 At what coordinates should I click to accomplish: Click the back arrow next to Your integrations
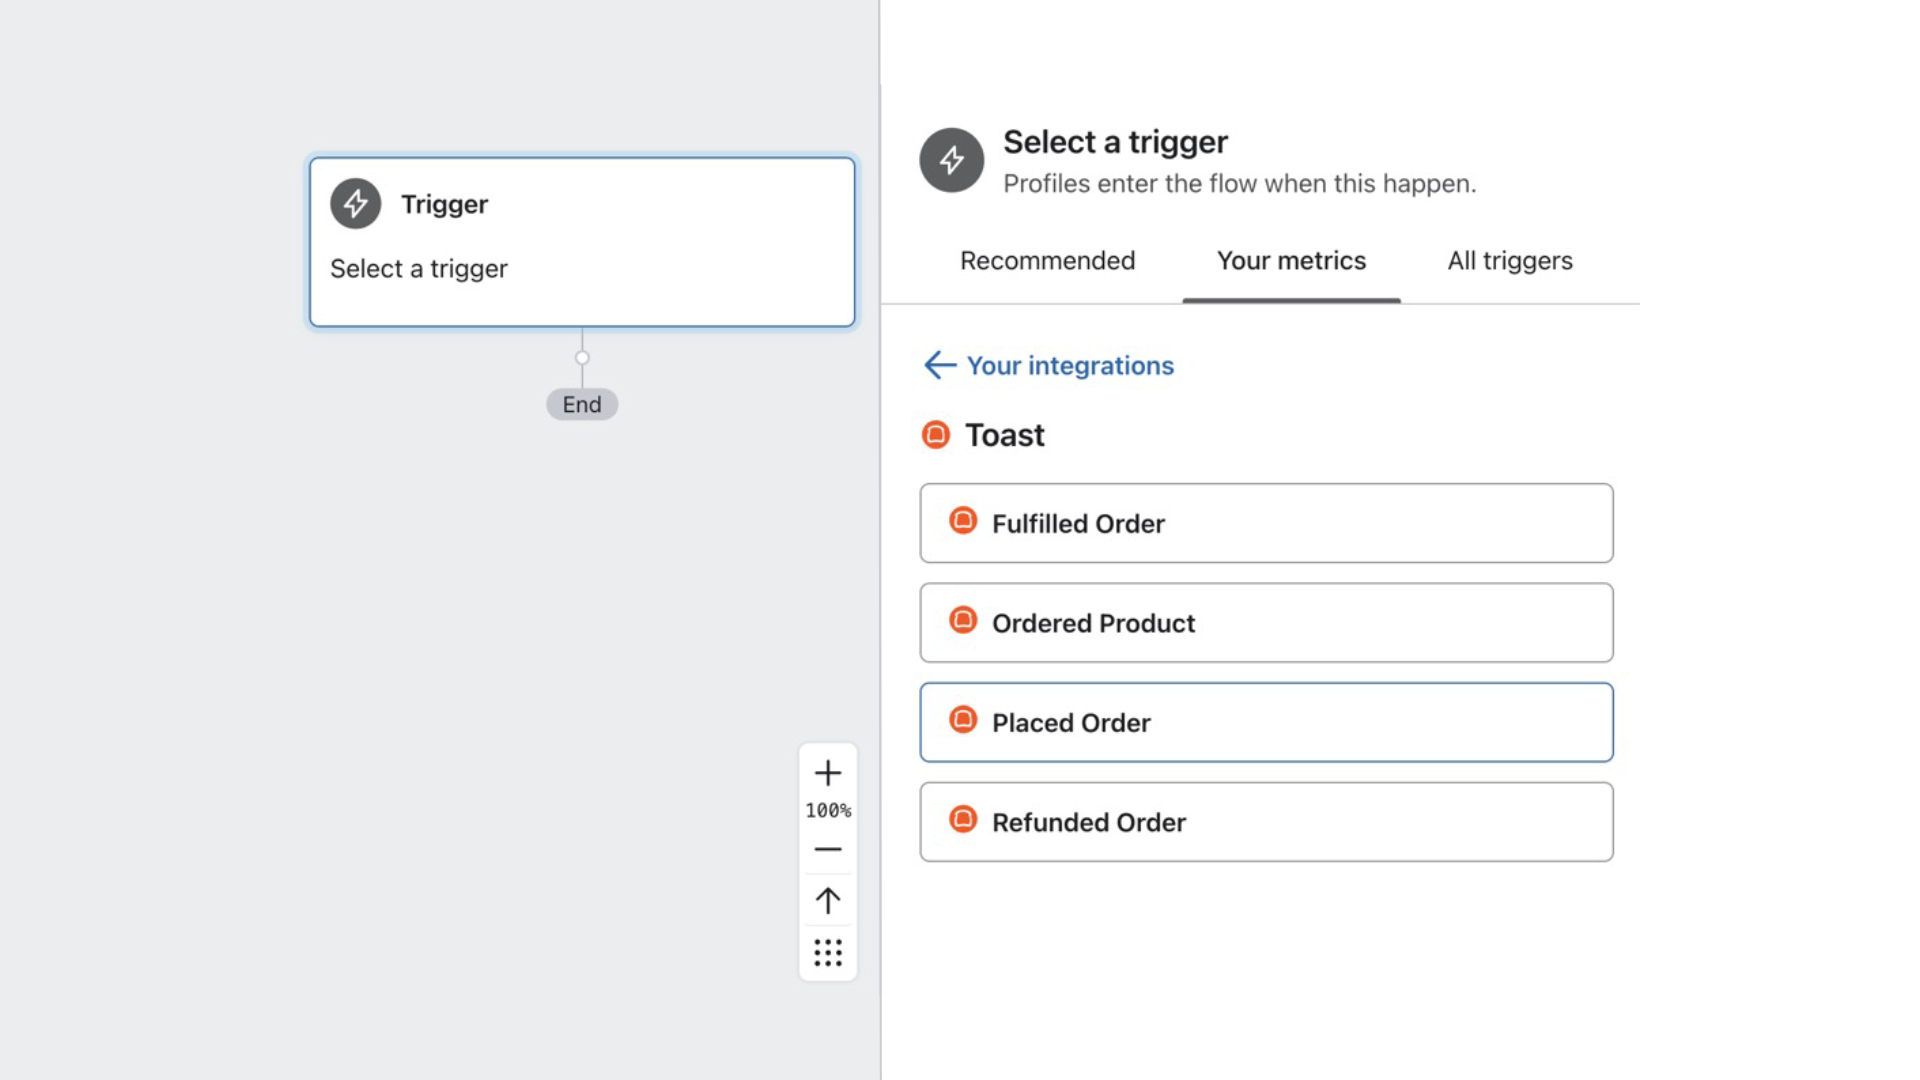click(x=940, y=365)
